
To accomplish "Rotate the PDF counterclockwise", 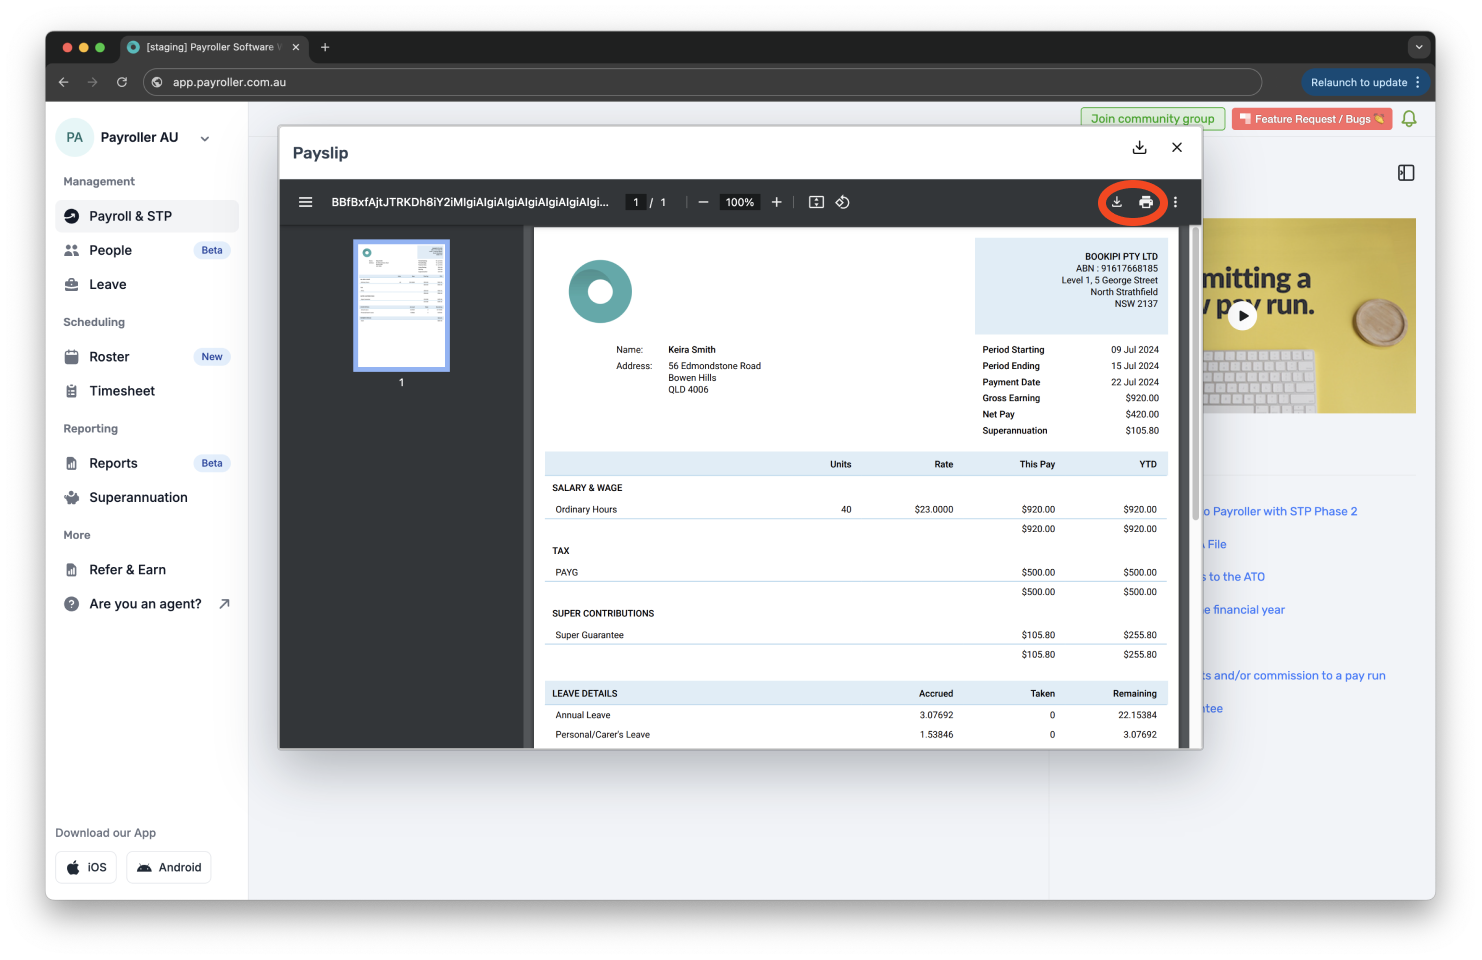I will 843,202.
